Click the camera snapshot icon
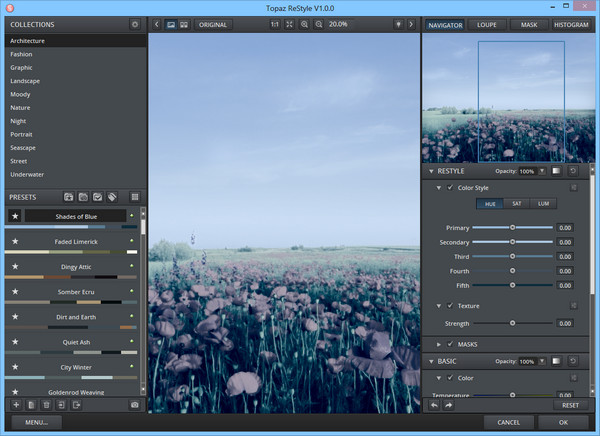This screenshot has width=600, height=436. (135, 405)
